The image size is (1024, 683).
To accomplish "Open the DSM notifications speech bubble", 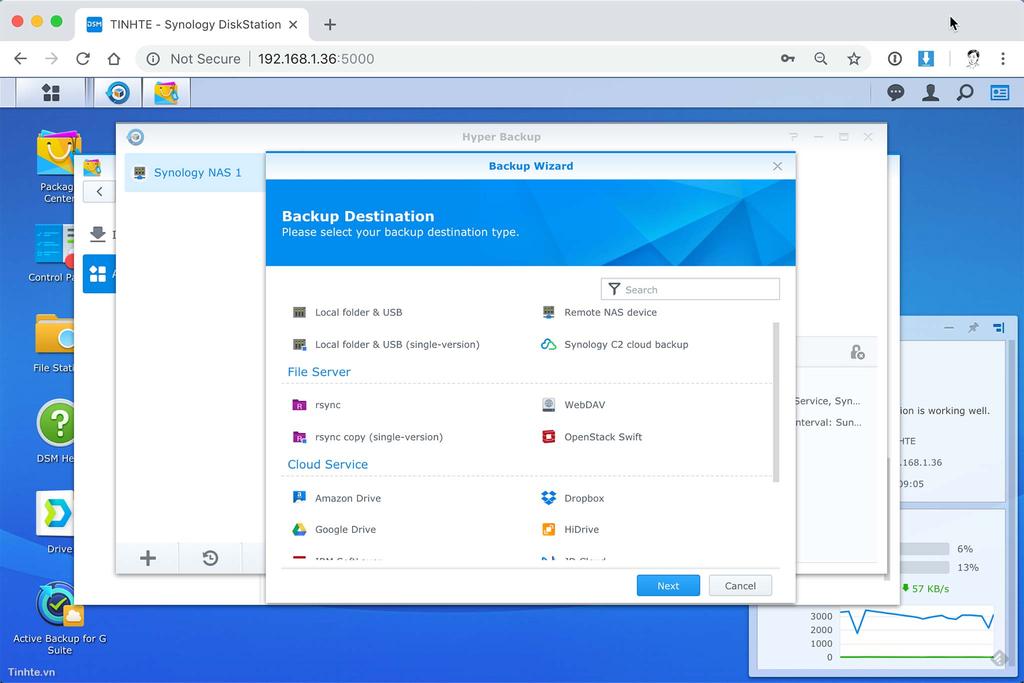I will (x=895, y=93).
